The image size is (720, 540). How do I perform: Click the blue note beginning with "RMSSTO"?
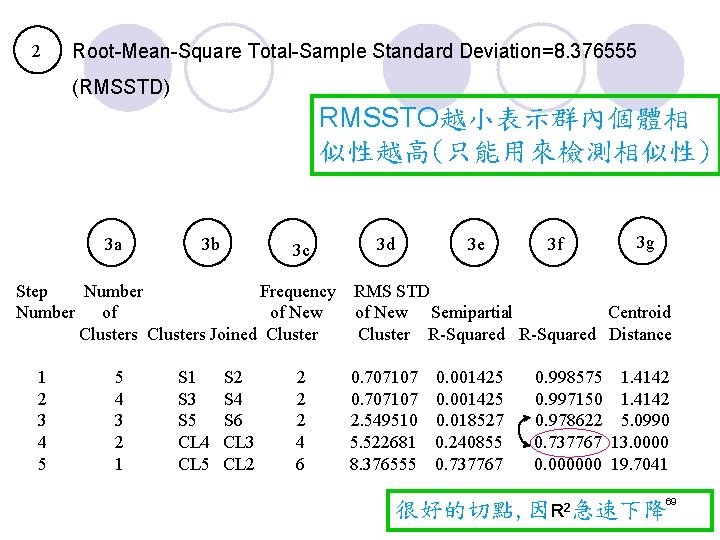(514, 135)
